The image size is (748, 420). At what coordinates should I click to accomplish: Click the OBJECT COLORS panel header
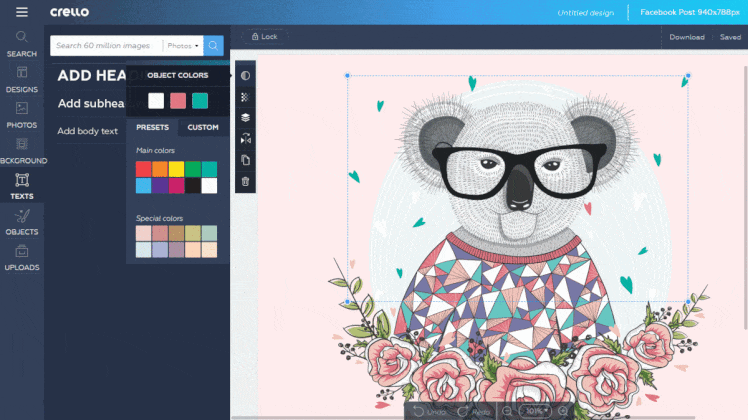177,75
